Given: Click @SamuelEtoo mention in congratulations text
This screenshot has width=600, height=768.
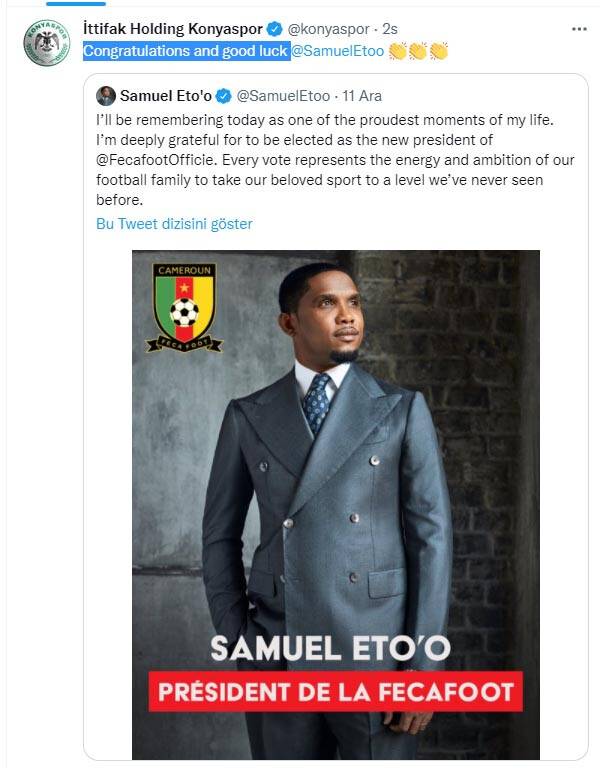Looking at the screenshot, I should (338, 50).
